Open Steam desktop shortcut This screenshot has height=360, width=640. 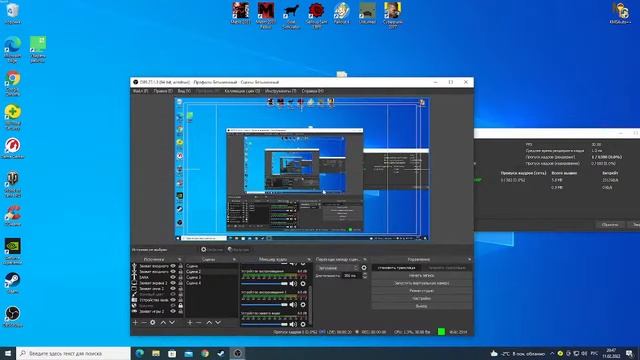13,283
